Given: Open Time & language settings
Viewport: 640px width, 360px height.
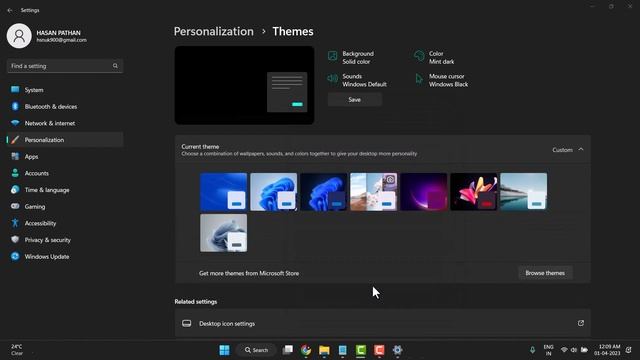Looking at the screenshot, I should click(x=64, y=190).
